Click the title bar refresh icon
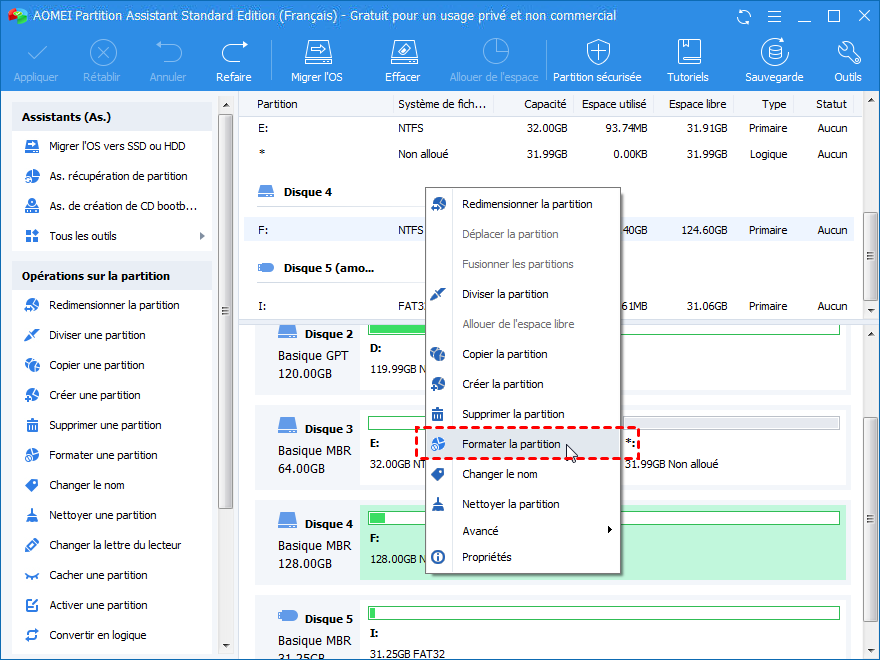The image size is (880, 660). pyautogui.click(x=743, y=16)
